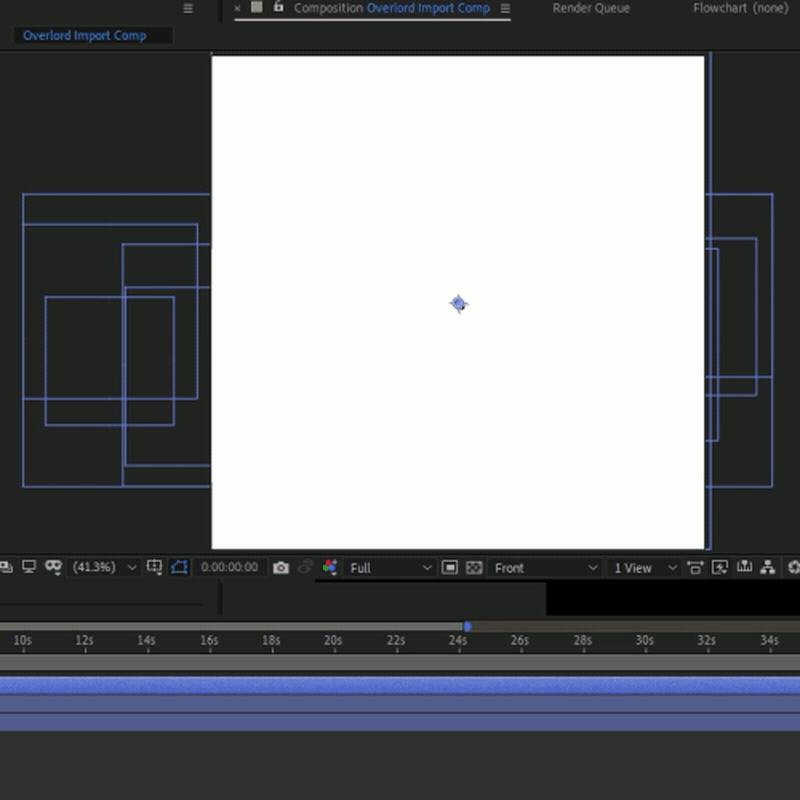Open the 1 View layout dropdown
800x800 pixels.
click(645, 568)
